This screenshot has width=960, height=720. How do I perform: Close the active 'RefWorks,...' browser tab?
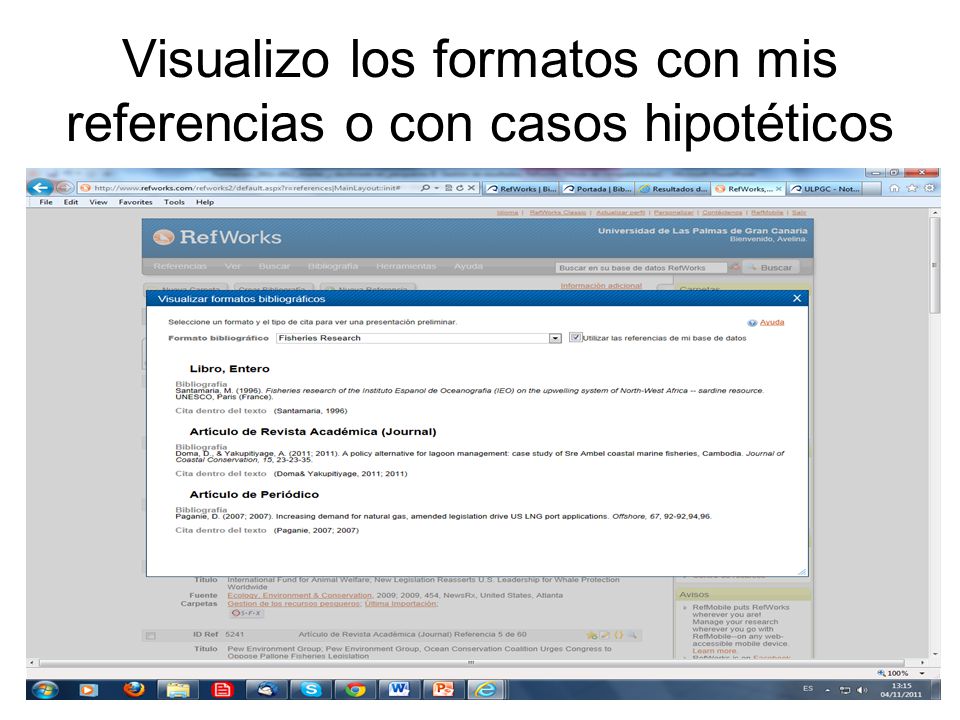779,189
